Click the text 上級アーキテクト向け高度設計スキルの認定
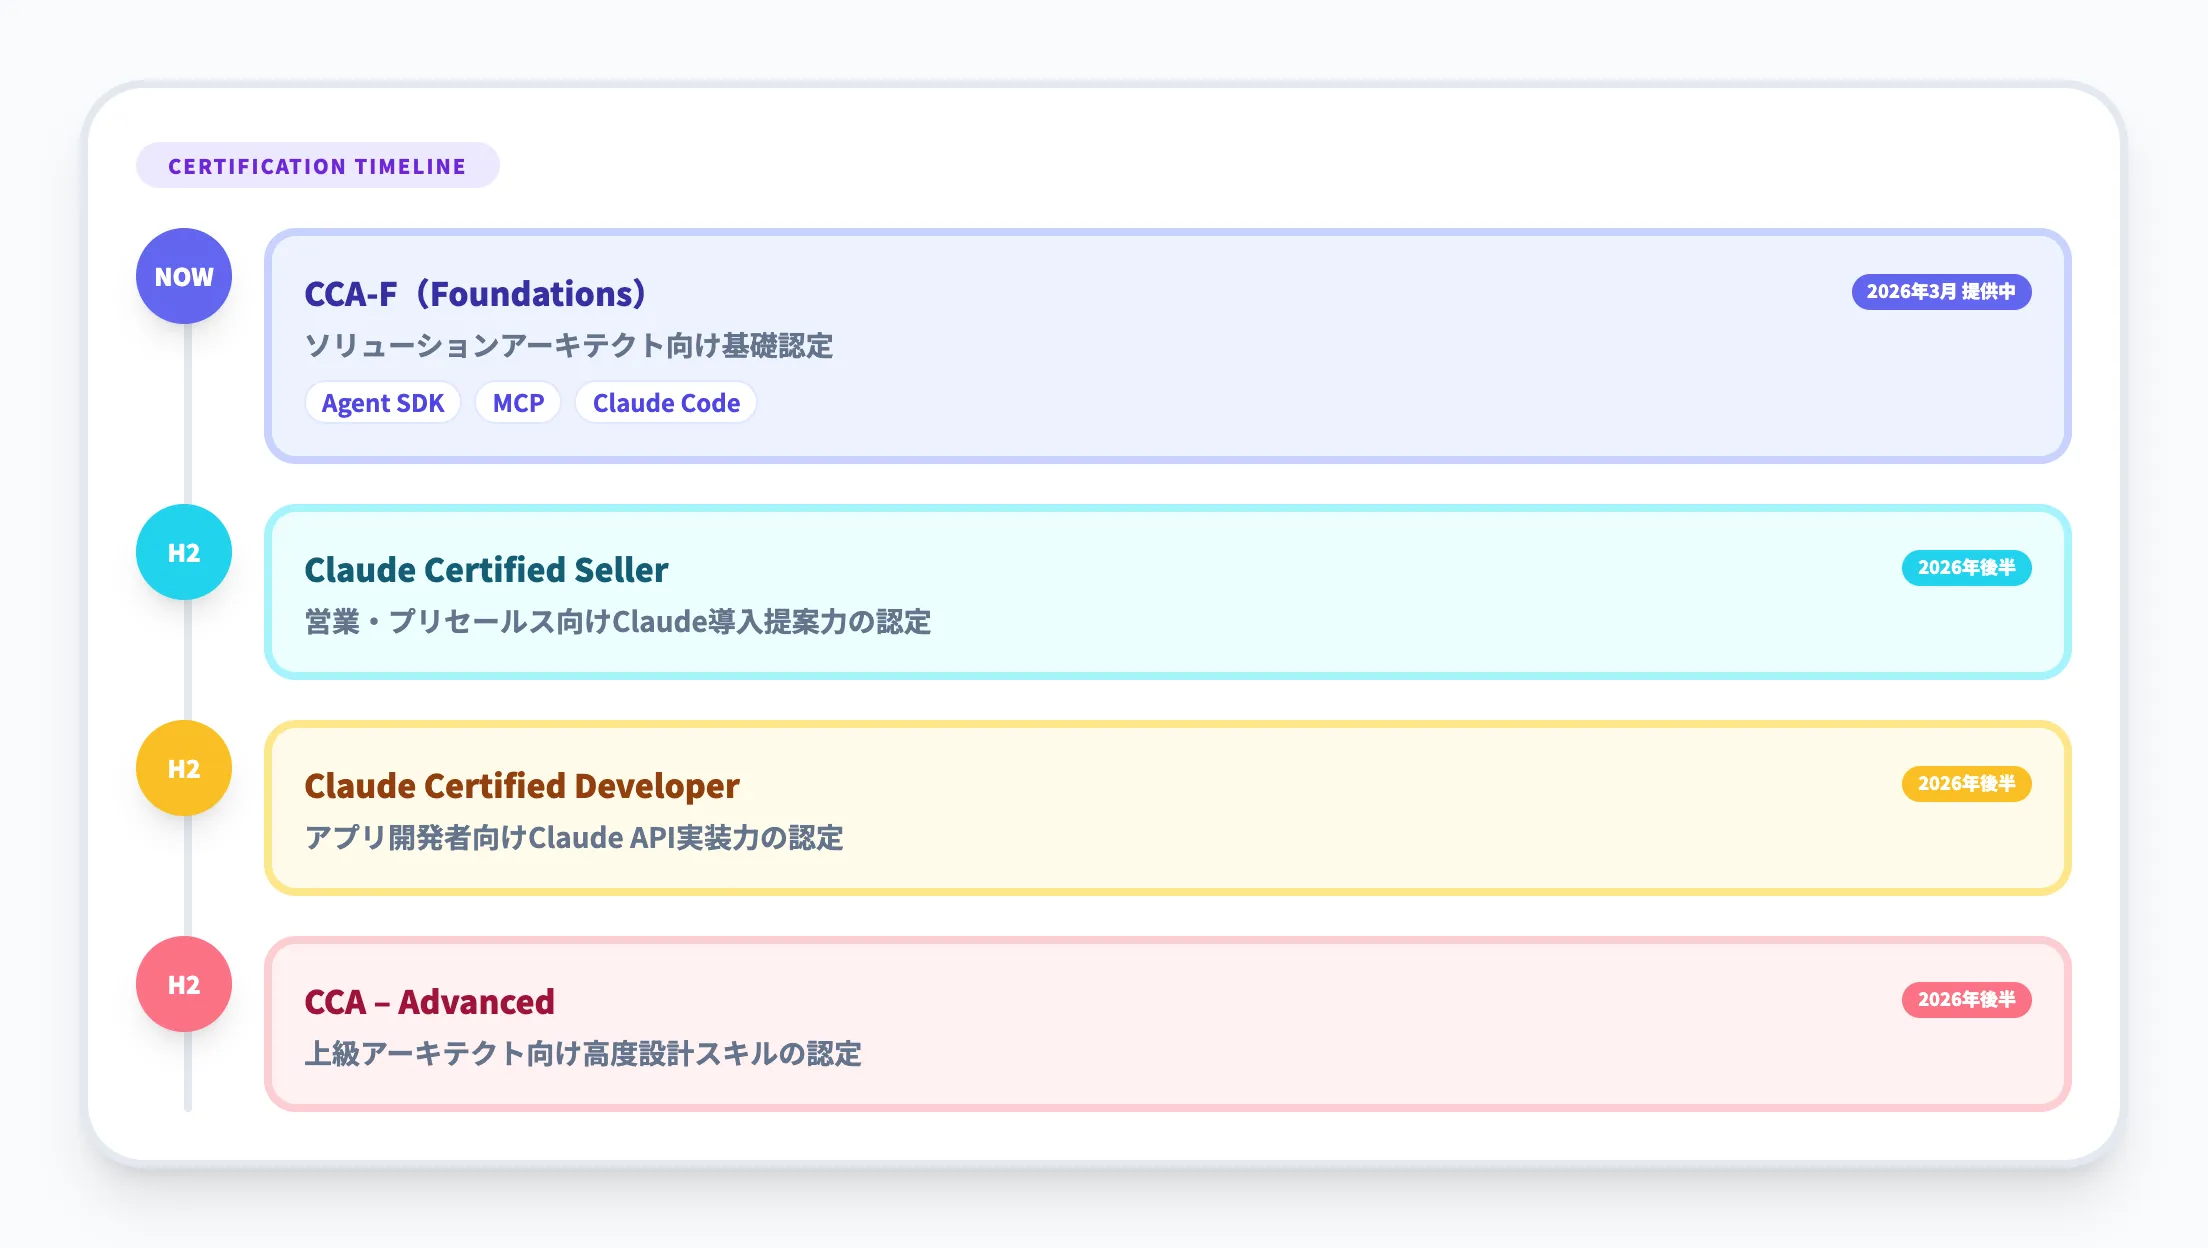The image size is (2208, 1248). tap(583, 1054)
